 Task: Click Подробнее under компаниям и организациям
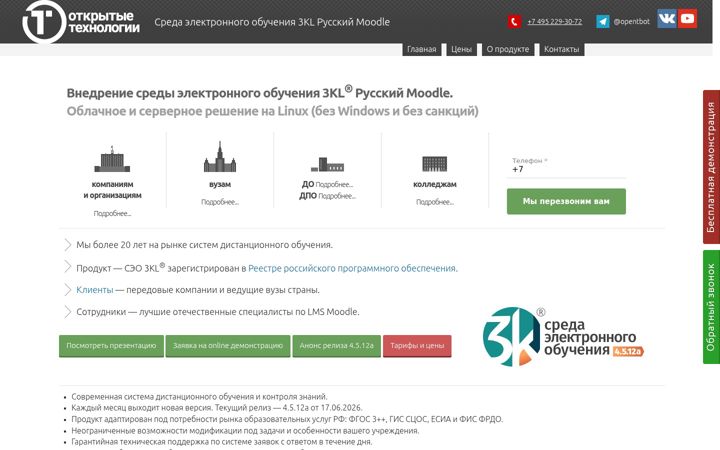pos(112,214)
